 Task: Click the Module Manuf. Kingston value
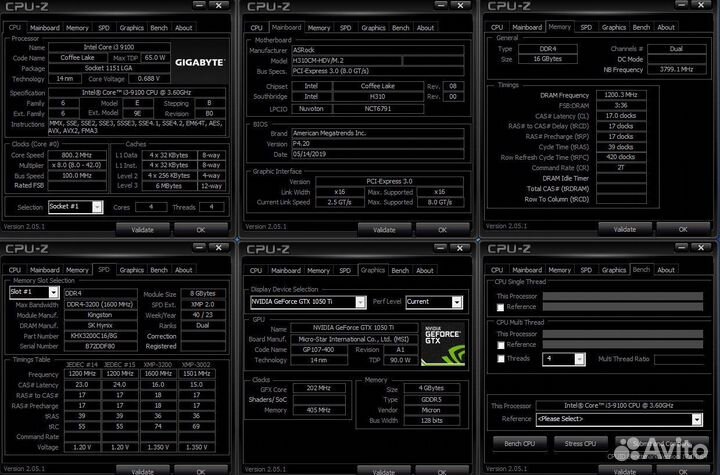click(101, 315)
